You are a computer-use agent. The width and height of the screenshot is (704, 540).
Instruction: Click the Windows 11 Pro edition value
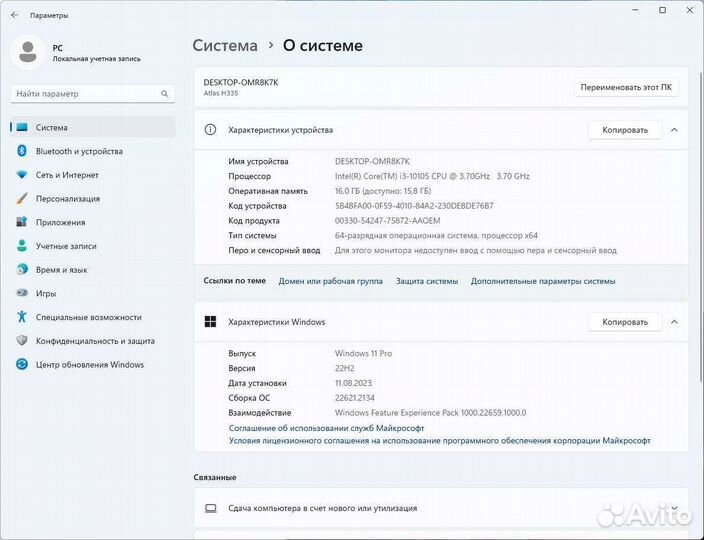click(363, 353)
